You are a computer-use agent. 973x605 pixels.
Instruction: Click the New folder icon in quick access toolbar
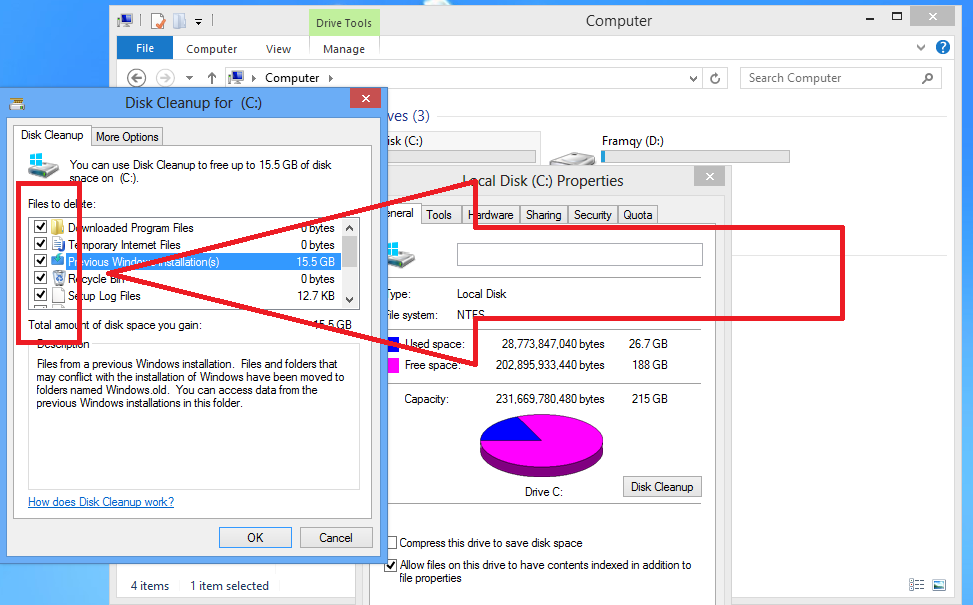pyautogui.click(x=179, y=21)
